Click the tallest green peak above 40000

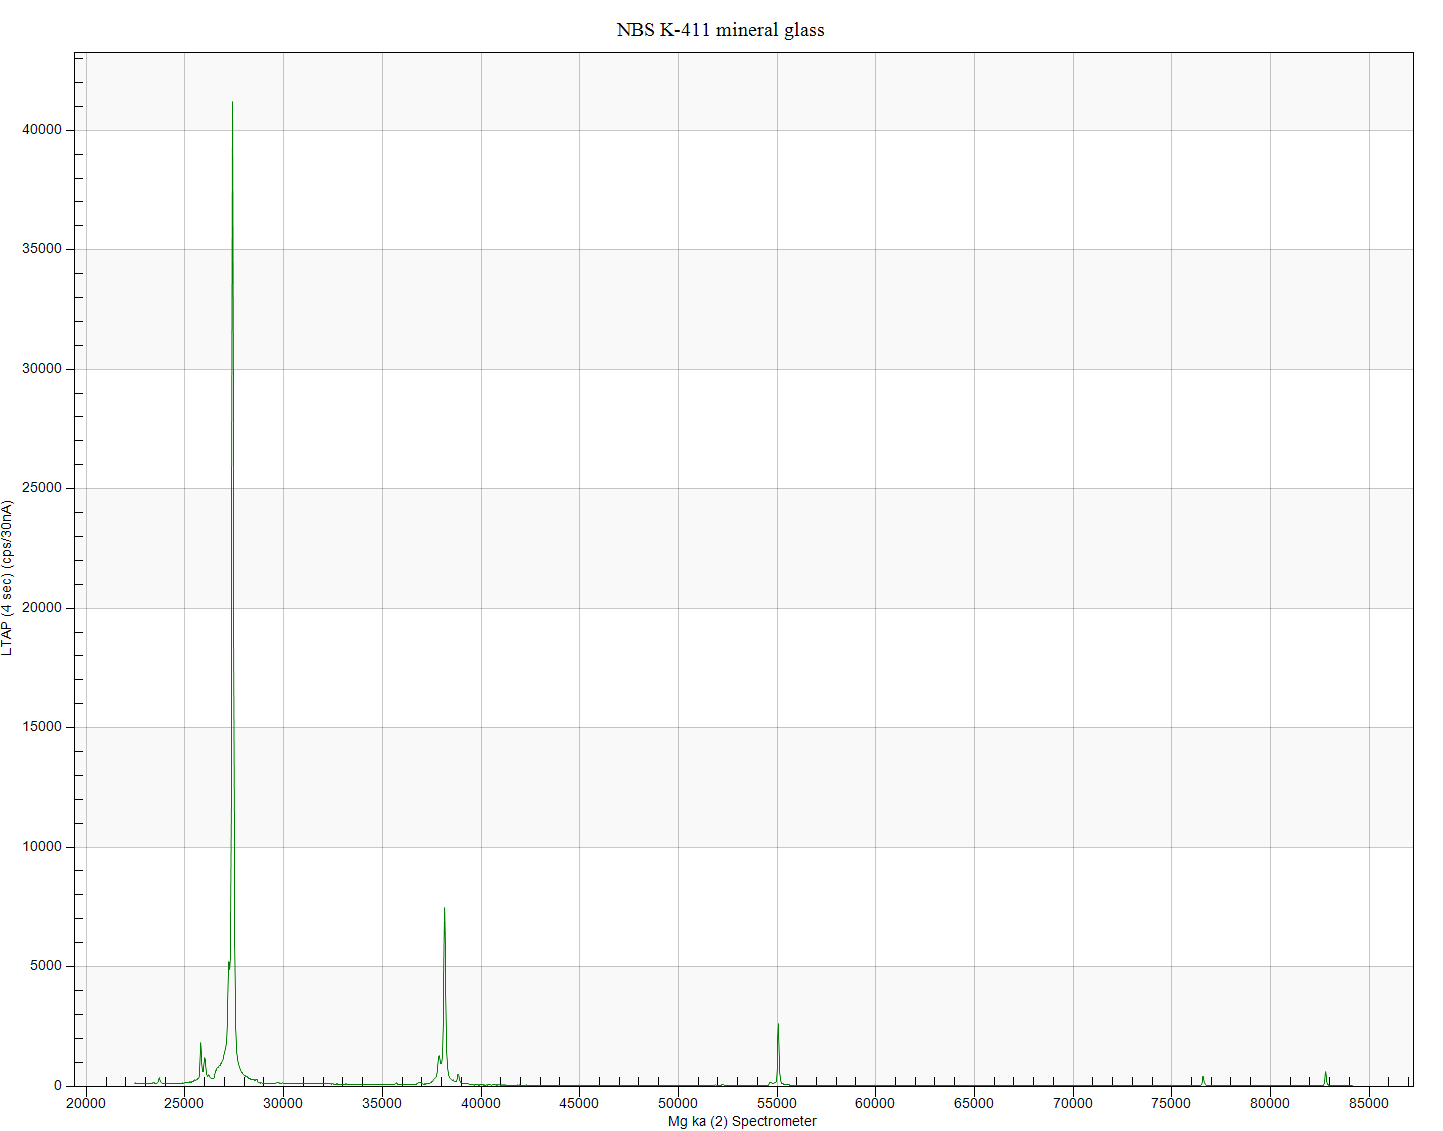point(232,105)
